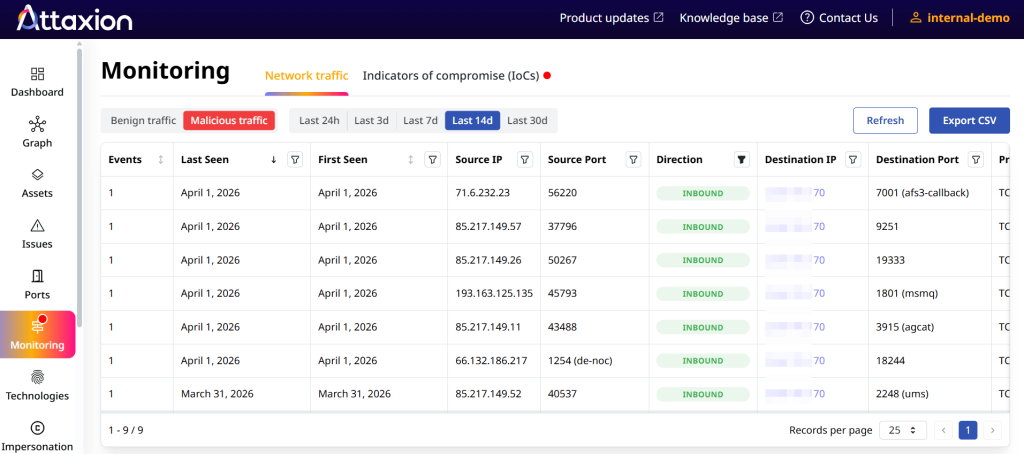Click the 1 - 9 / 9 record count
Screen dimensions: 1024x454
pyautogui.click(x=126, y=430)
